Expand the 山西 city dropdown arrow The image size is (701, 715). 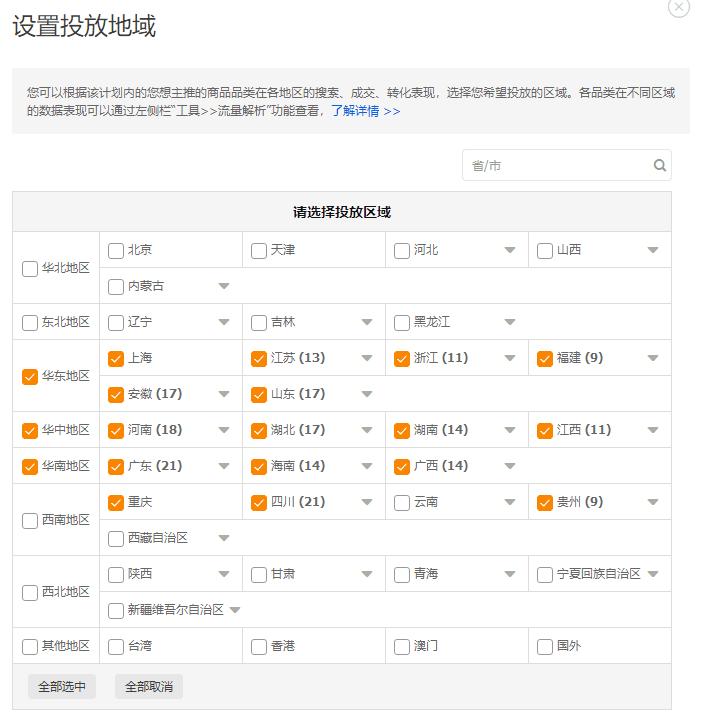pos(653,250)
